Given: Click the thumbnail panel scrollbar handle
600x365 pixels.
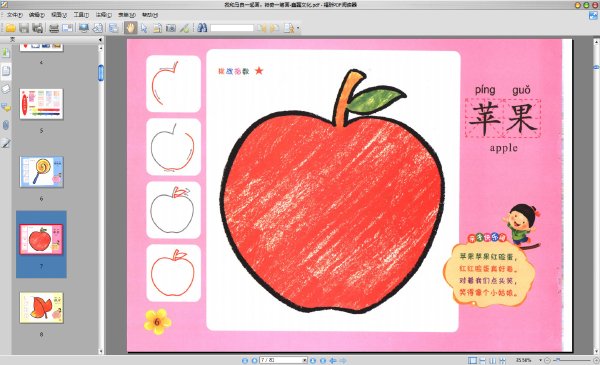Looking at the screenshot, I should pyautogui.click(x=101, y=73).
